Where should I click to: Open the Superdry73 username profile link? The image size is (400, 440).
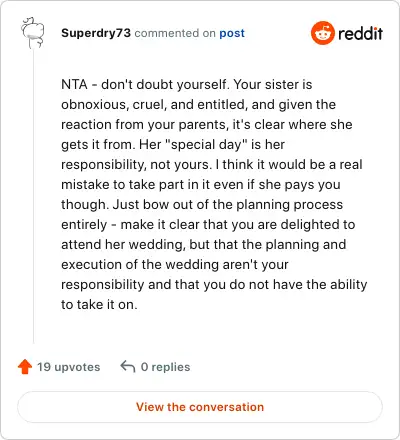[x=96, y=33]
